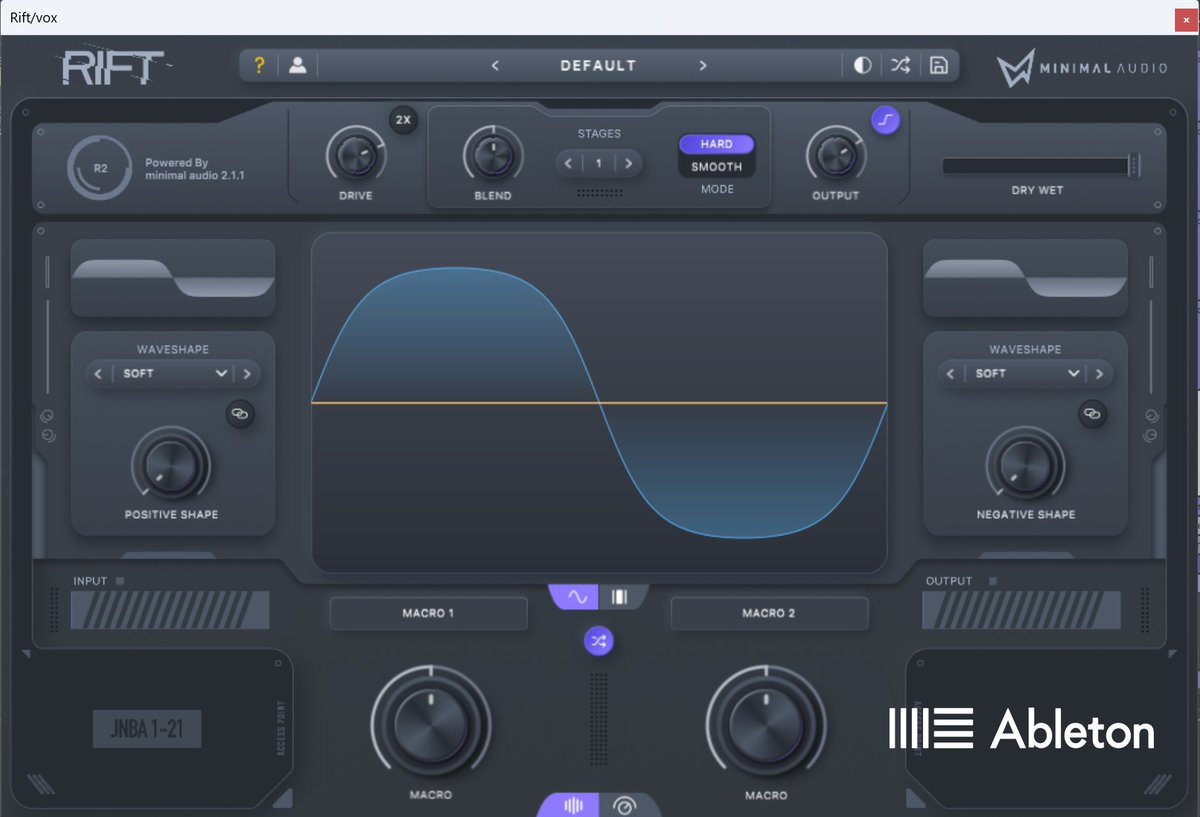The width and height of the screenshot is (1200, 817).
Task: Click the OUTPUT knob
Action: tap(835, 154)
